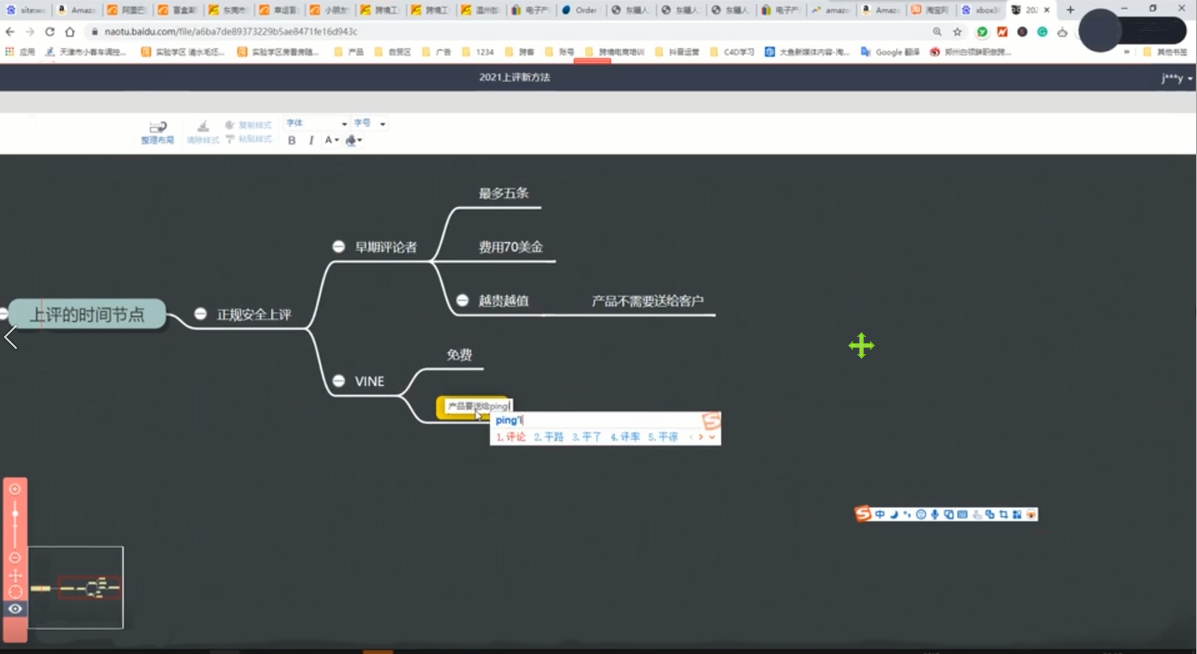The image size is (1197, 654).
Task: Click the zoom slider handle
Action: [15, 514]
